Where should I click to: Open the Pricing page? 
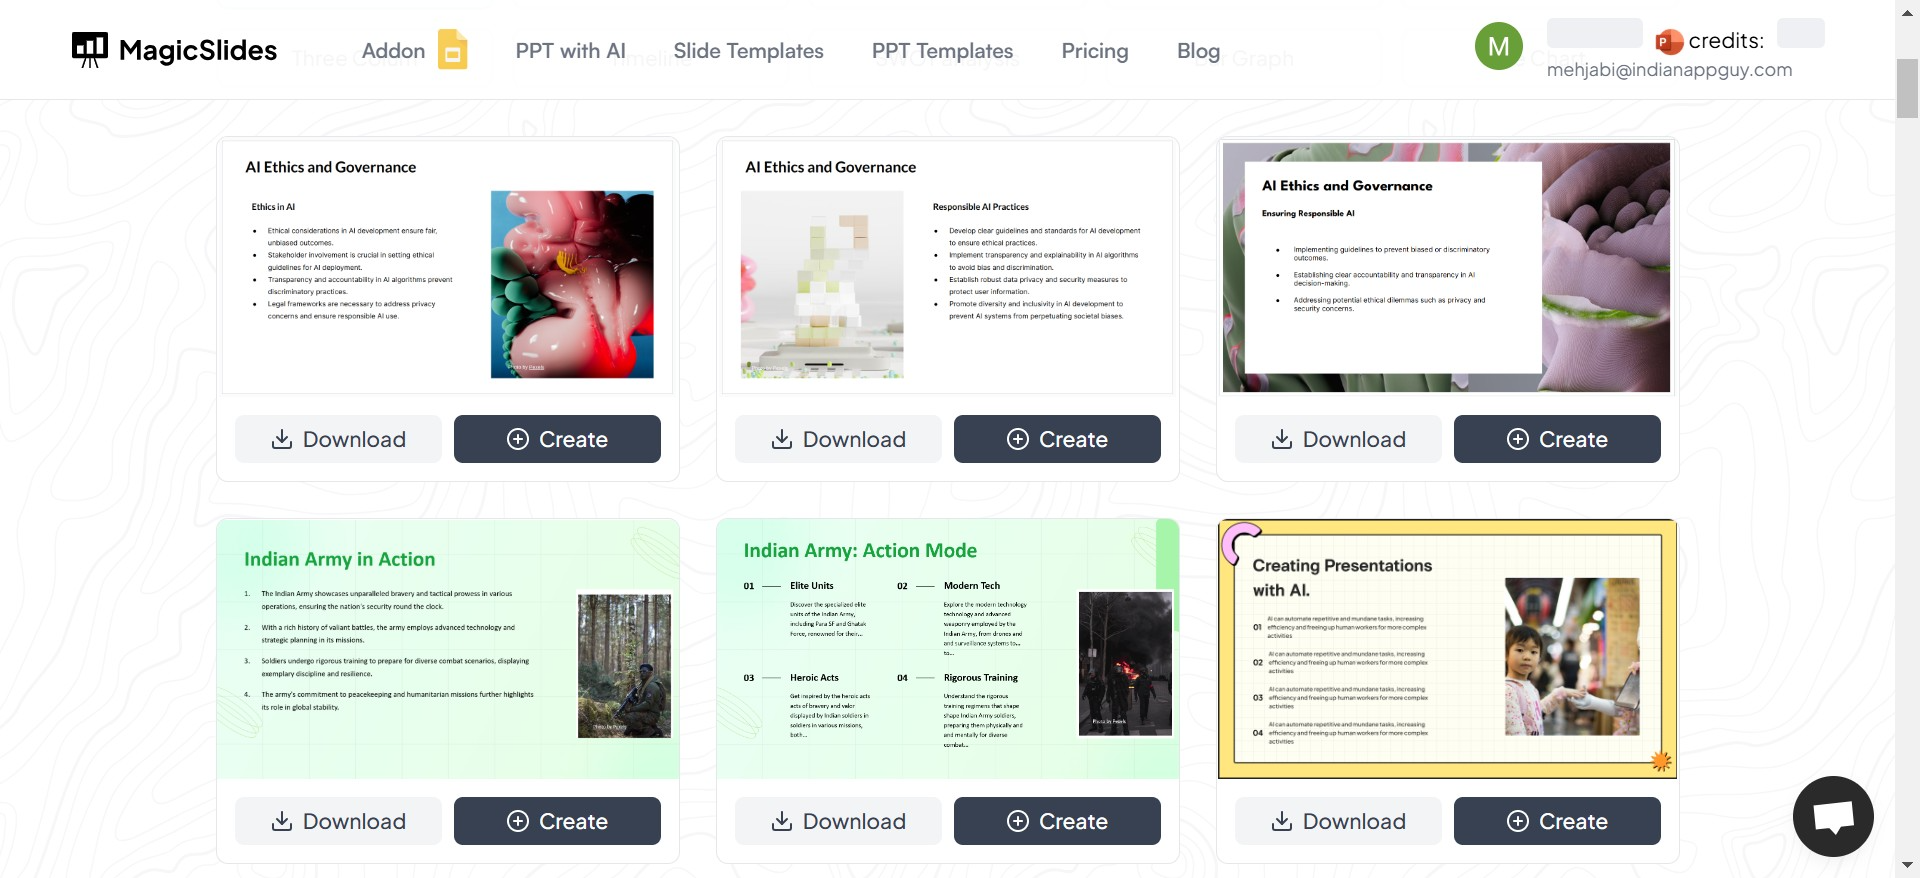pyautogui.click(x=1095, y=51)
